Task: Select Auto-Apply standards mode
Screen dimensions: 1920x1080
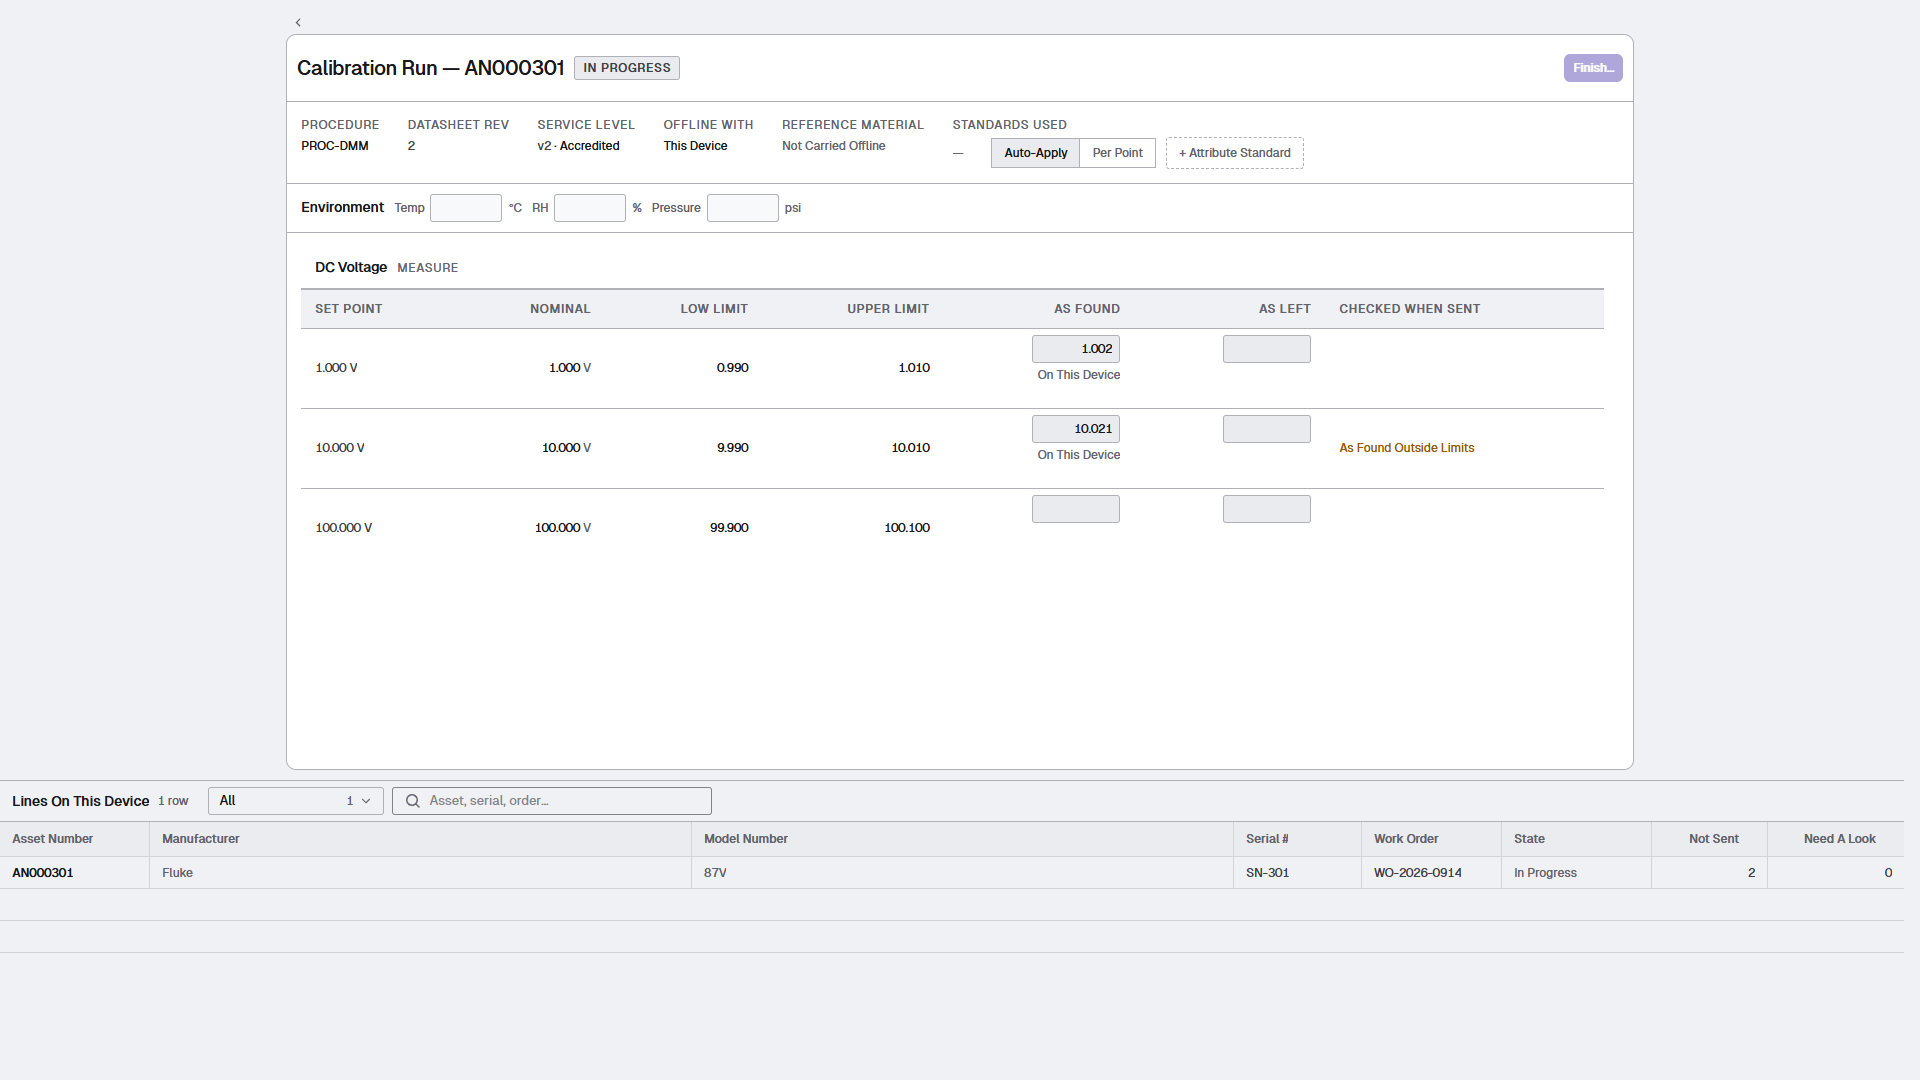Action: point(1035,153)
